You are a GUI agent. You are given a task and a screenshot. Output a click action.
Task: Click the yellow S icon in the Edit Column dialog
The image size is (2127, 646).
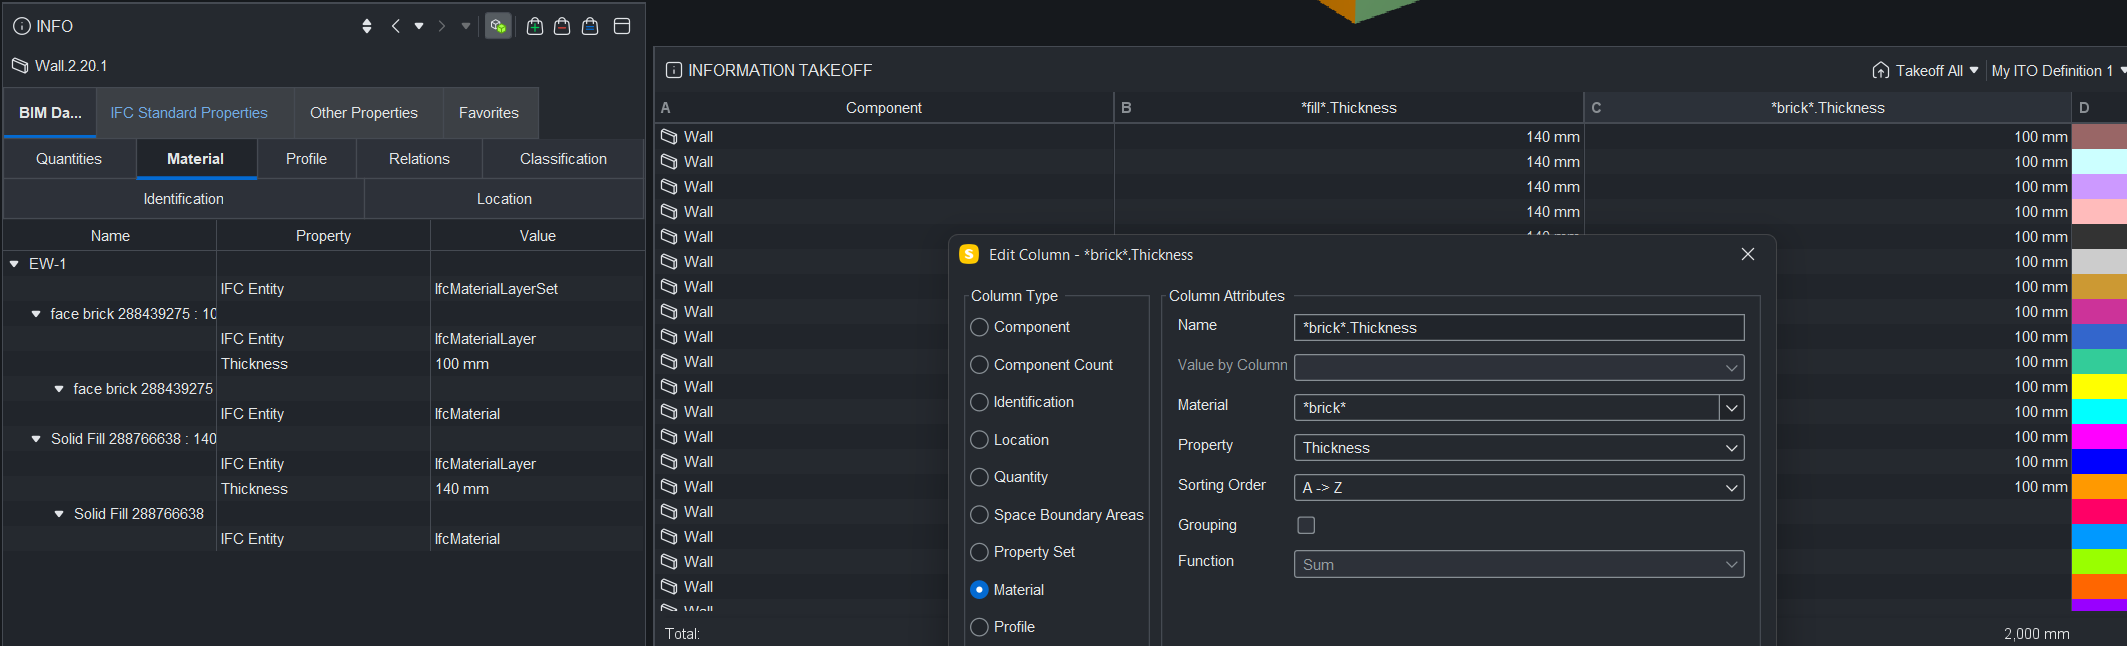969,254
